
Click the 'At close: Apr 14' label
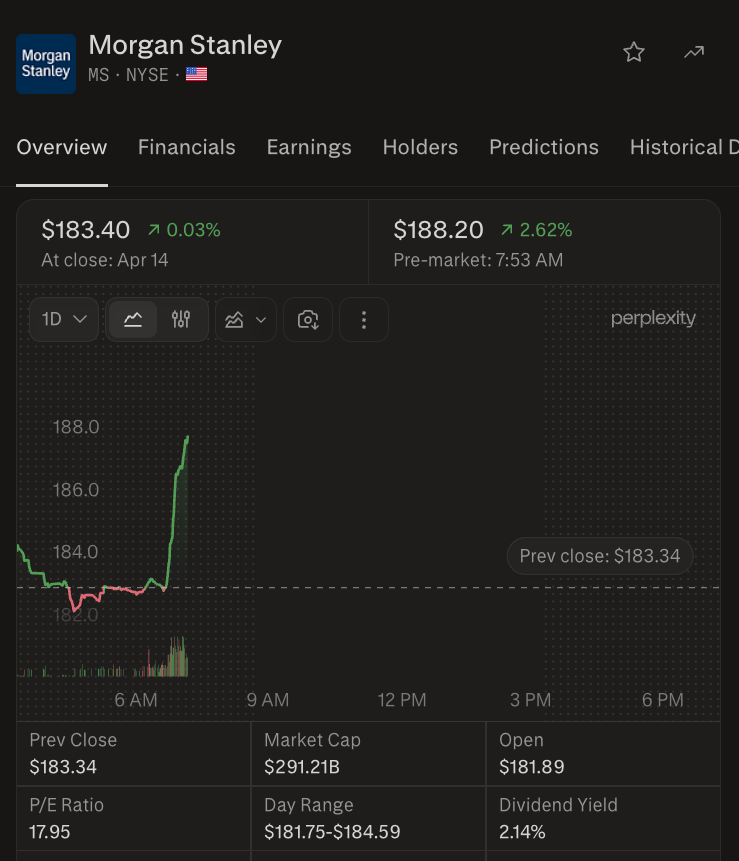click(x=105, y=260)
